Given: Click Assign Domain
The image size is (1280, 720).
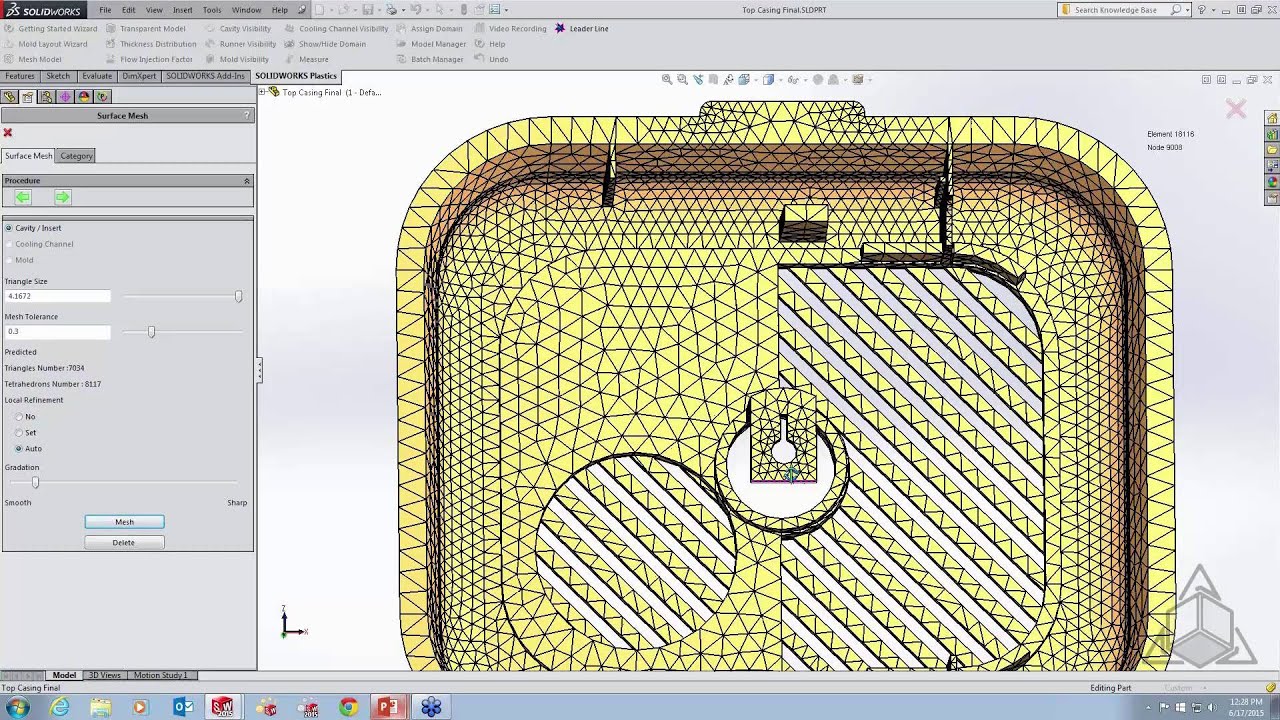Looking at the screenshot, I should [x=430, y=28].
